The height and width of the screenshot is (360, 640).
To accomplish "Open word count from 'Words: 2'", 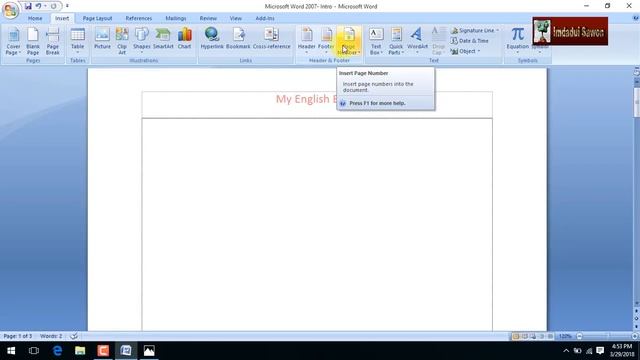I will (51, 336).
